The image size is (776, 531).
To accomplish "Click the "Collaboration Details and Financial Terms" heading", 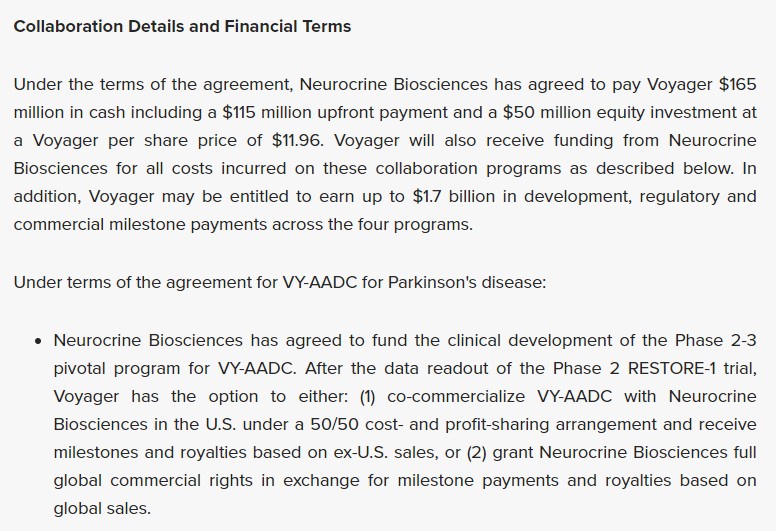I will [x=182, y=26].
